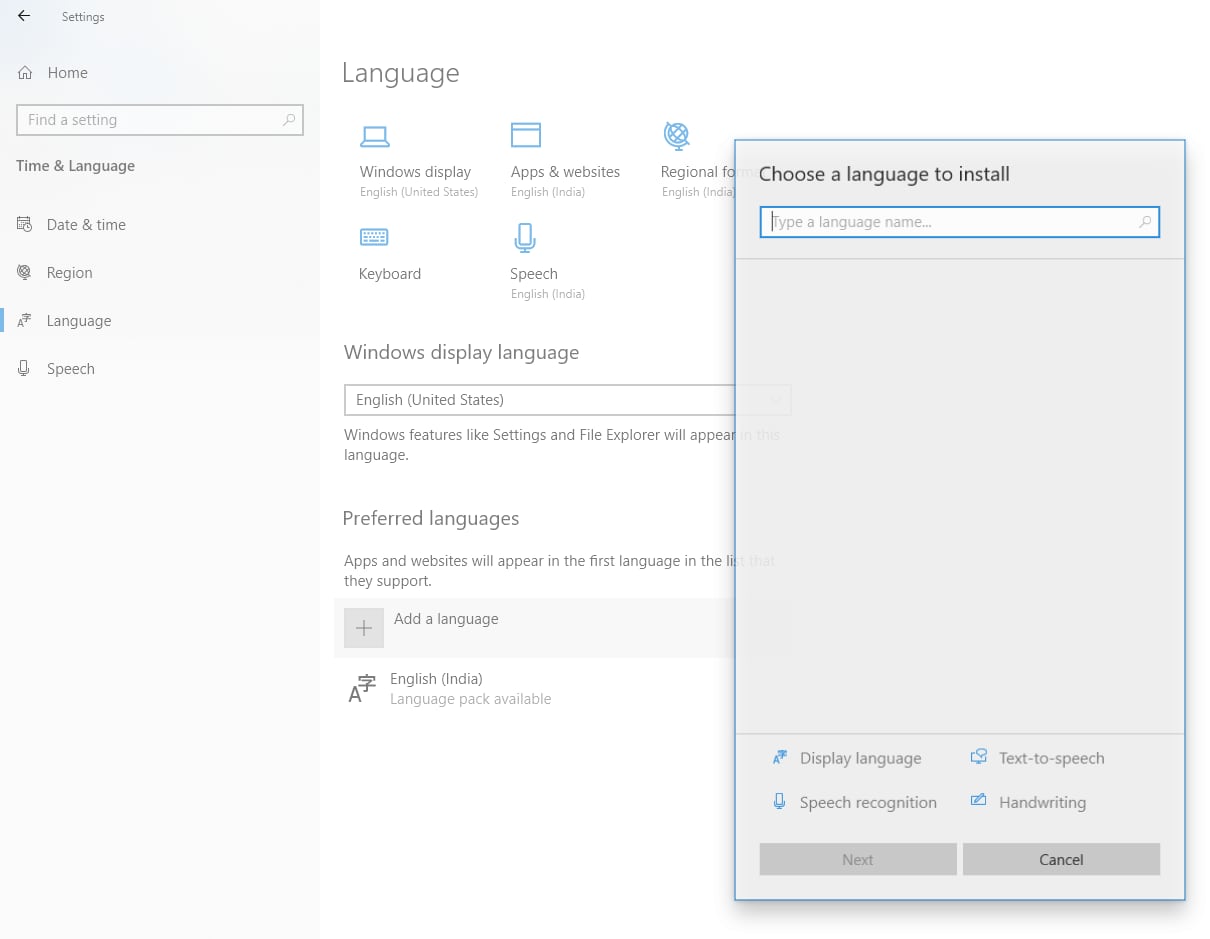
Task: Click the Speech microphone icon in sidebar
Action: (x=25, y=368)
